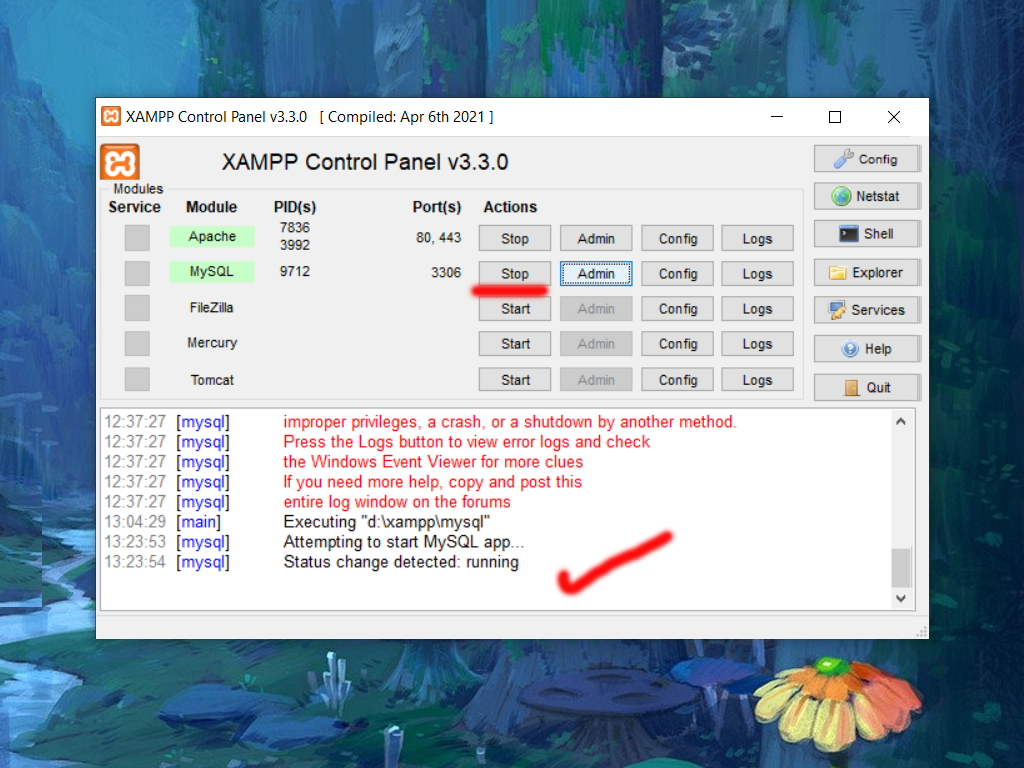
Task: Toggle the Tomcat service checkbox
Action: coord(137,380)
